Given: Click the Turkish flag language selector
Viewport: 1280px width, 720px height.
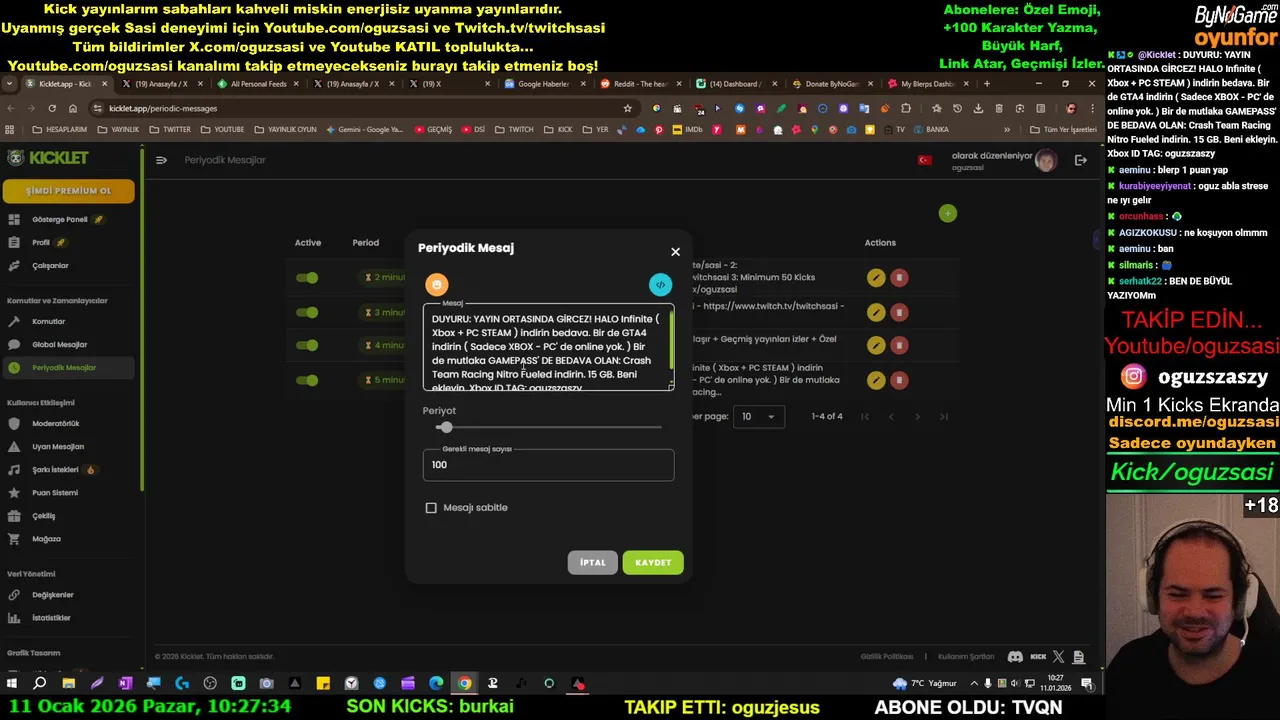Looking at the screenshot, I should [925, 160].
